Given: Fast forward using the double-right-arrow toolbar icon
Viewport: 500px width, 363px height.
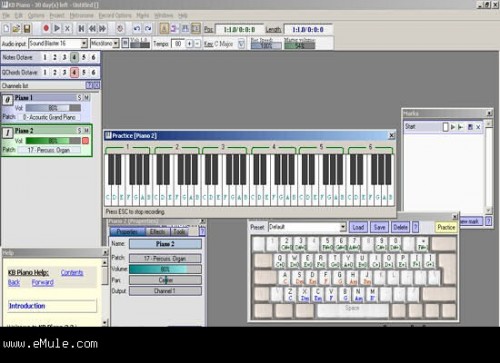Looking at the screenshot, I should click(103, 29).
